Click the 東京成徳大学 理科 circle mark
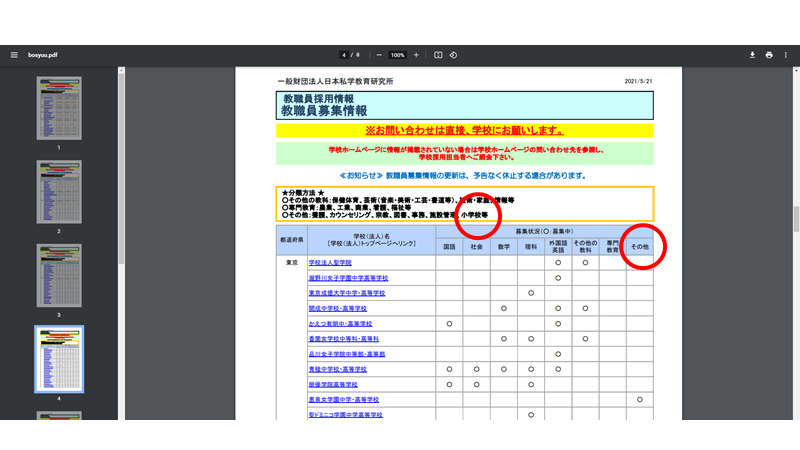The height and width of the screenshot is (450, 800). (x=531, y=293)
